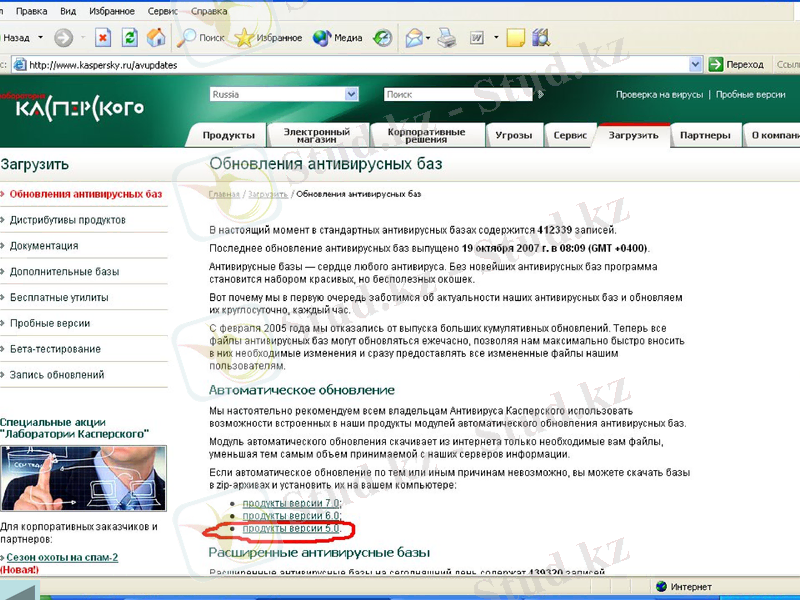Open the Back button history dropdown arrow

[40, 38]
